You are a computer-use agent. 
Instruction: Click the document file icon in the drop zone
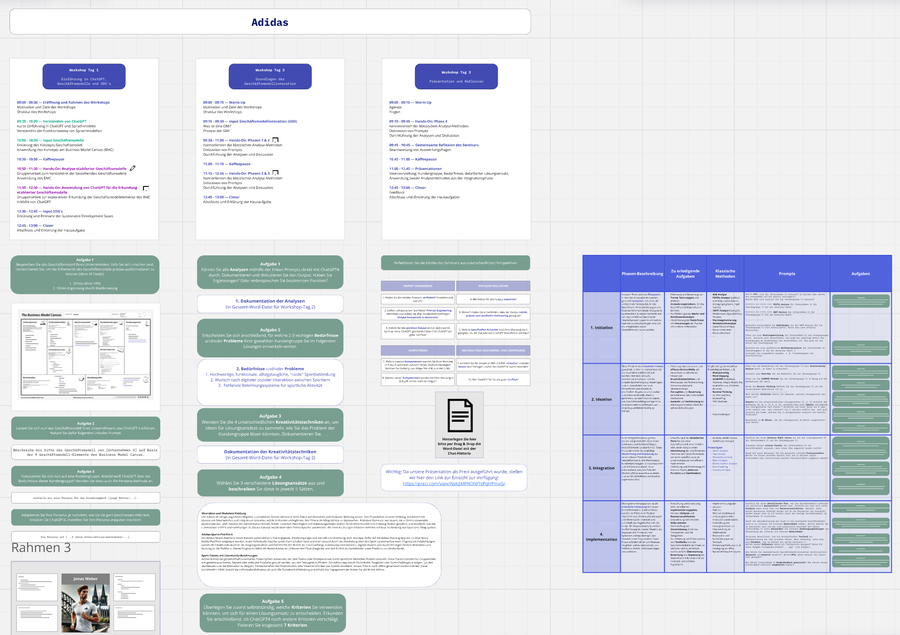click(459, 416)
